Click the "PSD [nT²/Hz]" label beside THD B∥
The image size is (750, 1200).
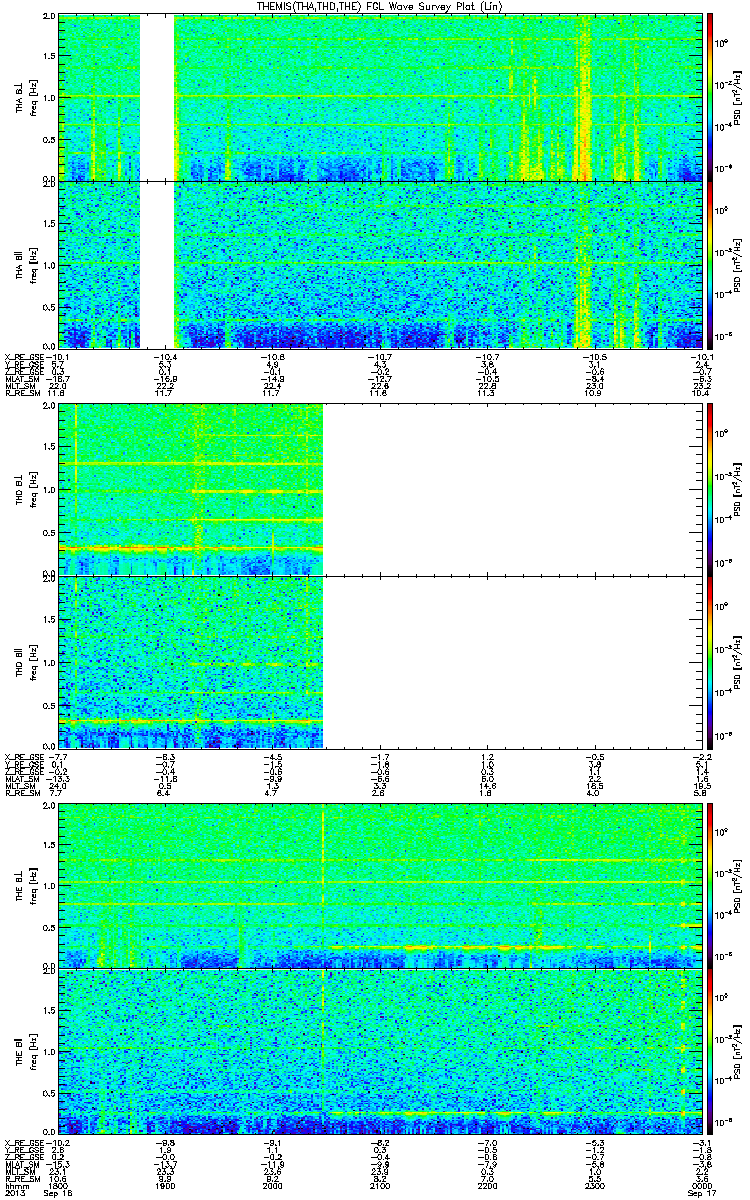pyautogui.click(x=737, y=661)
